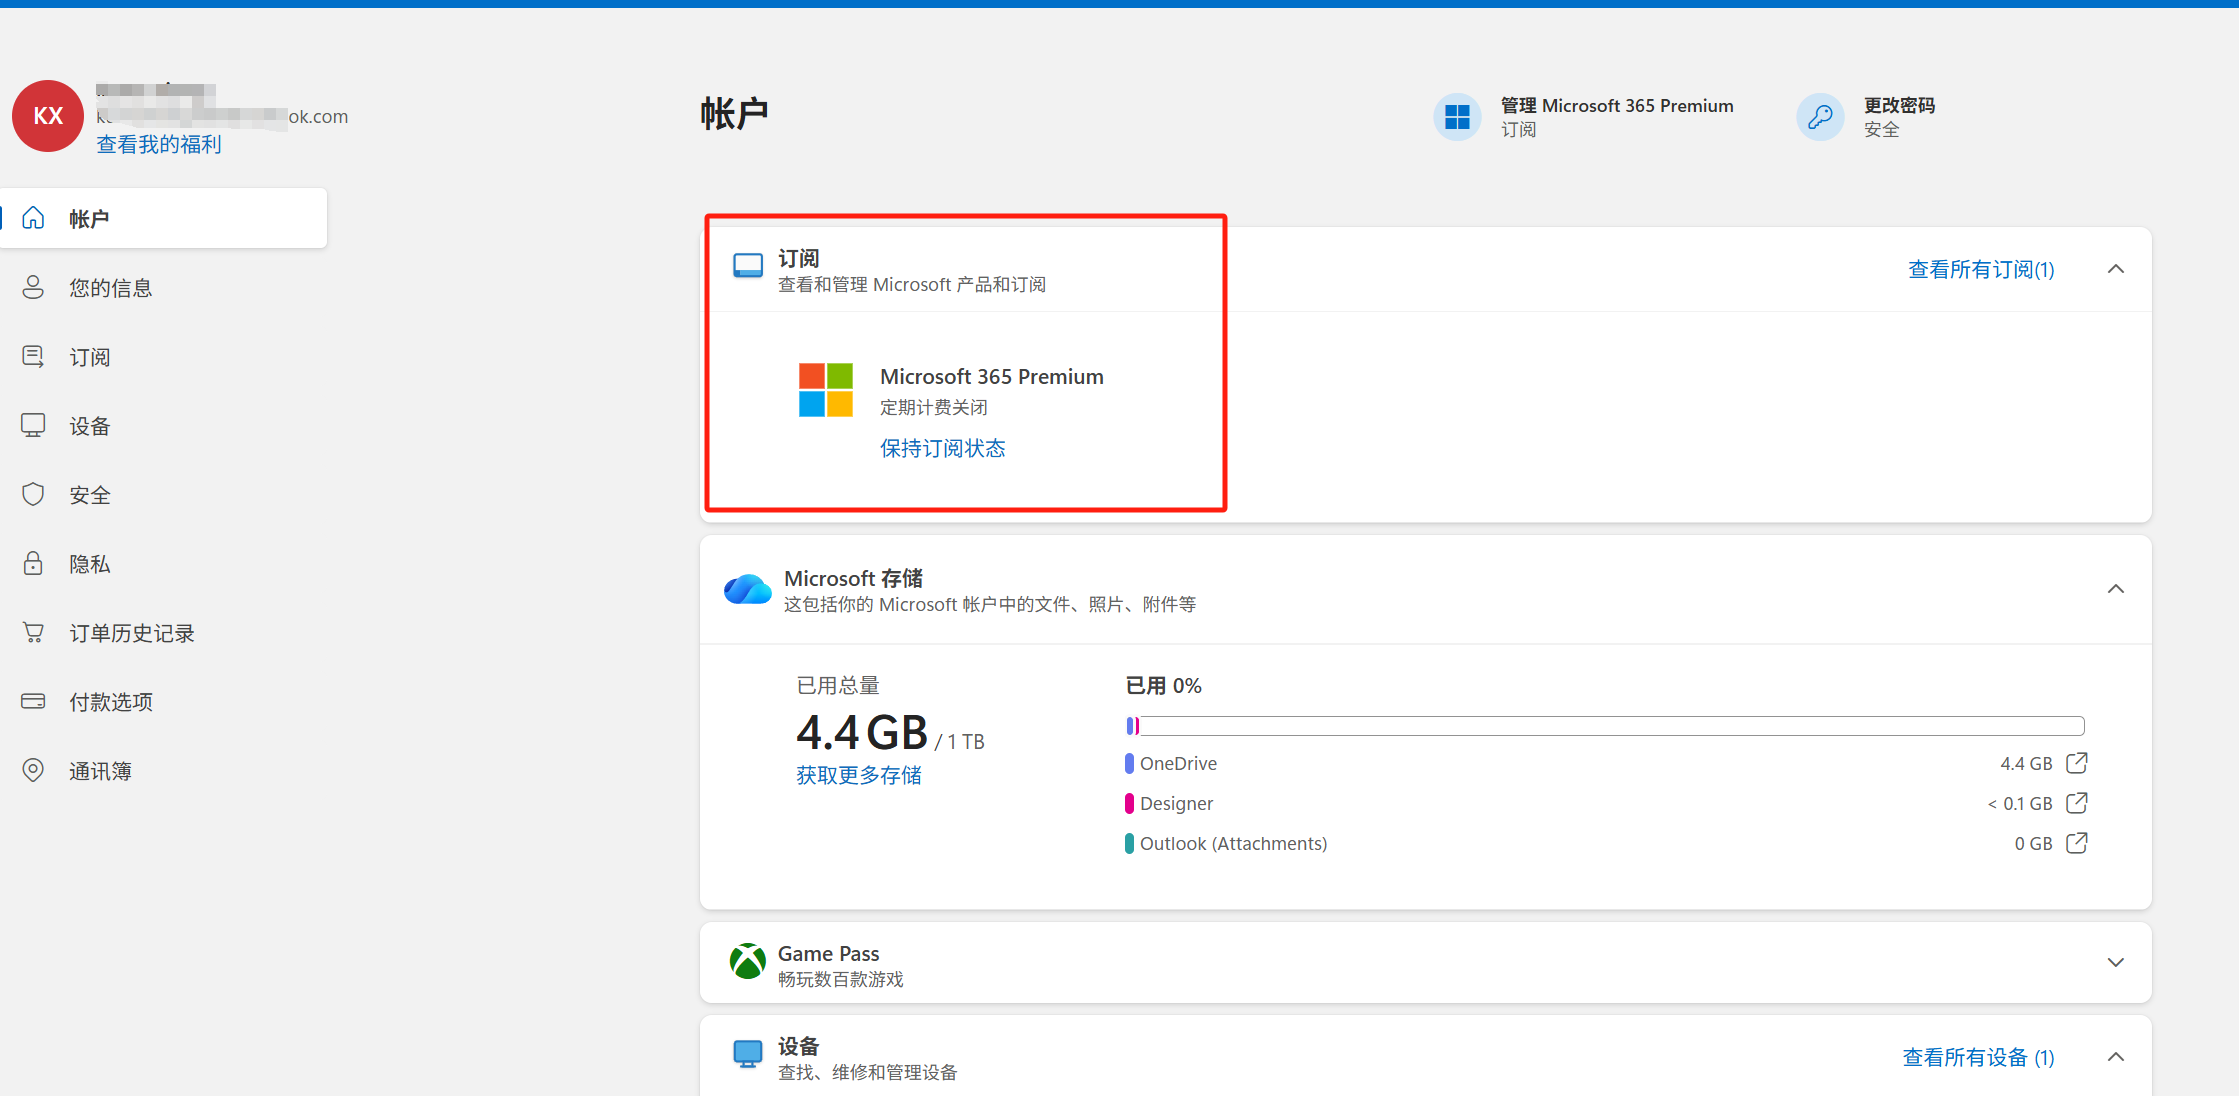Open OneDrive storage external link icon
Viewport: 2239px width, 1096px height.
[x=2077, y=763]
